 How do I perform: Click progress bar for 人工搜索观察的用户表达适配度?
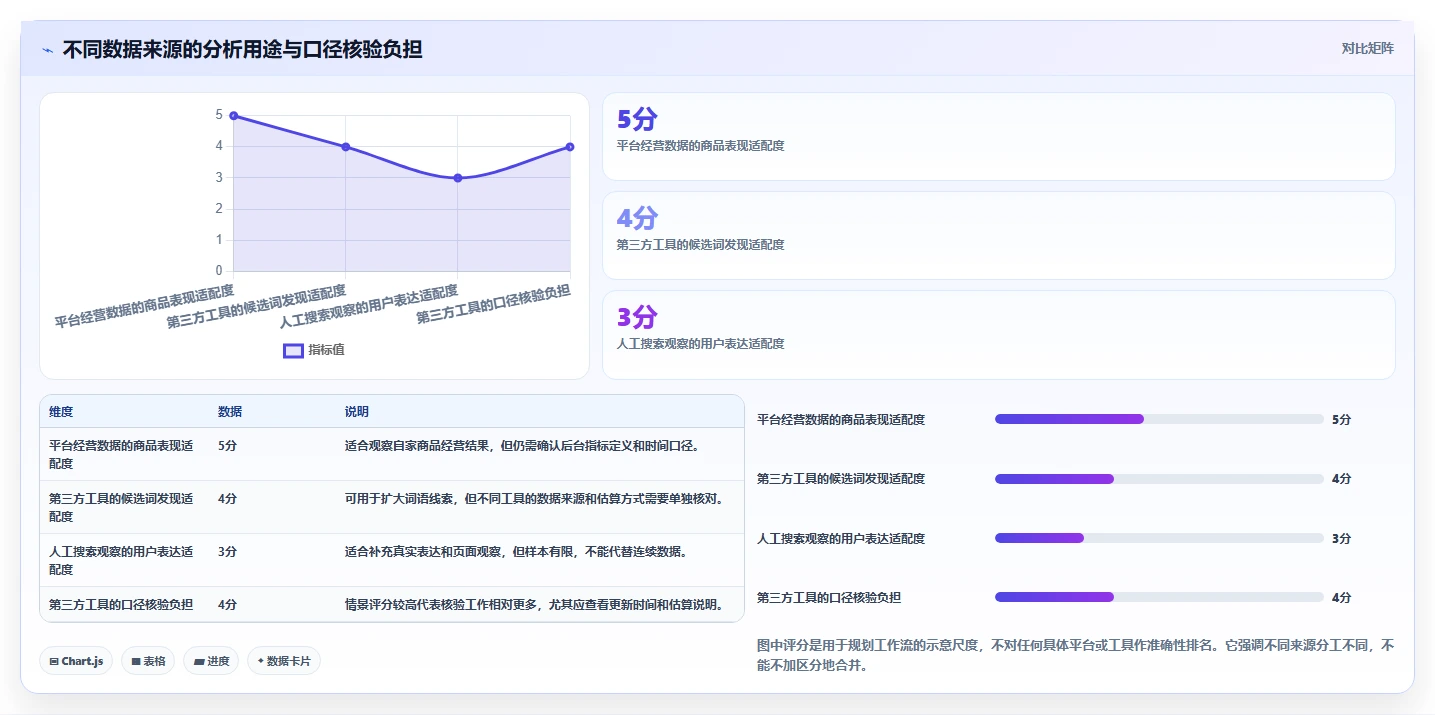point(1159,538)
